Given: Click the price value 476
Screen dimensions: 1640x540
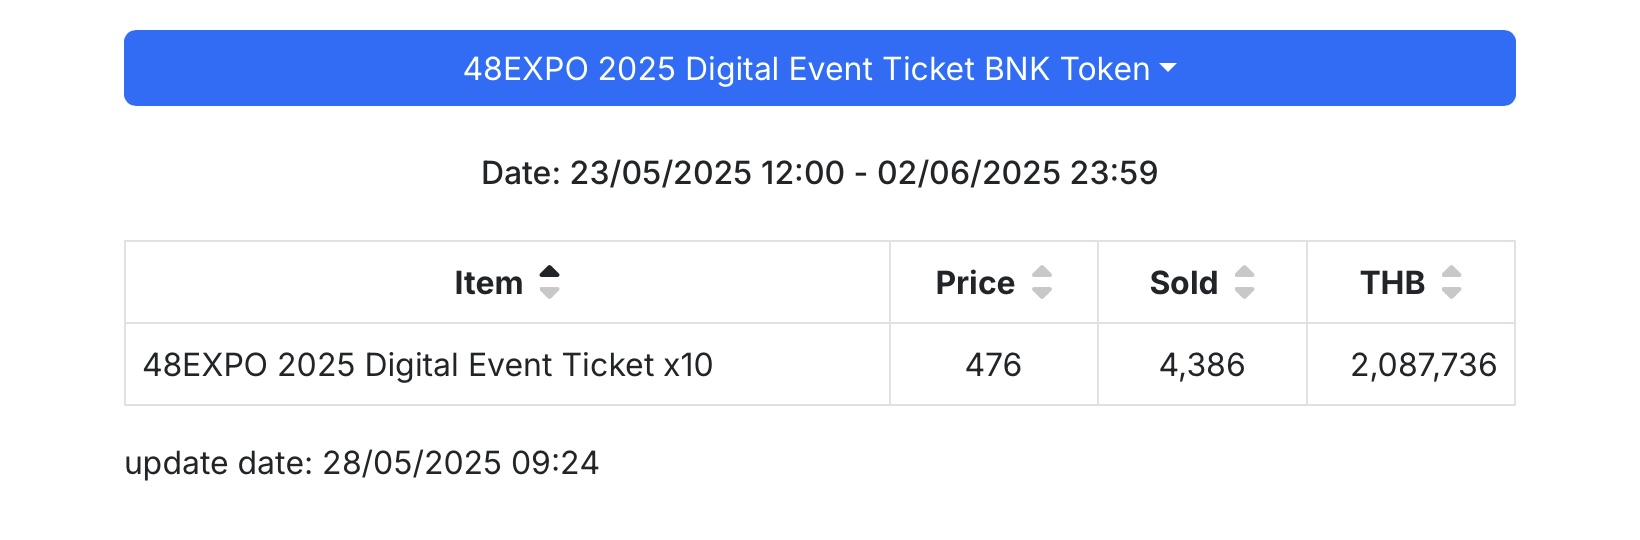Looking at the screenshot, I should pyautogui.click(x=993, y=365).
